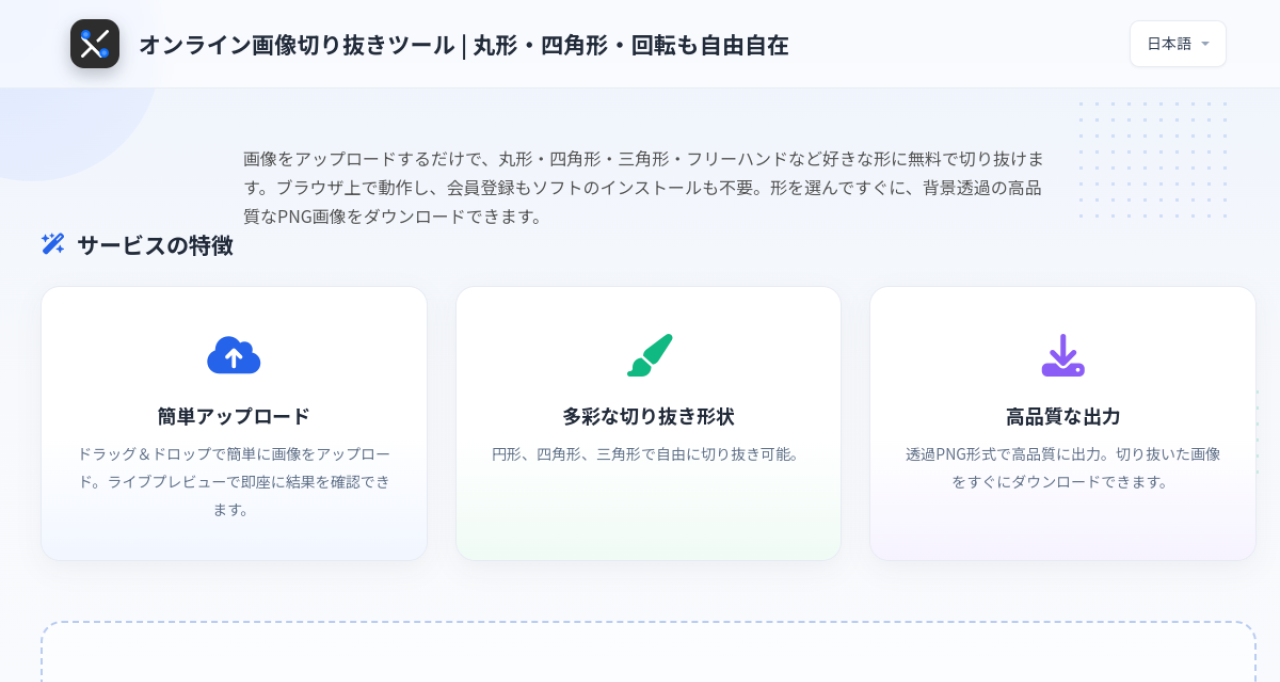Viewport: 1280px width, 682px height.
Task: Click the サービスの特徴 section heading
Action: tap(155, 245)
